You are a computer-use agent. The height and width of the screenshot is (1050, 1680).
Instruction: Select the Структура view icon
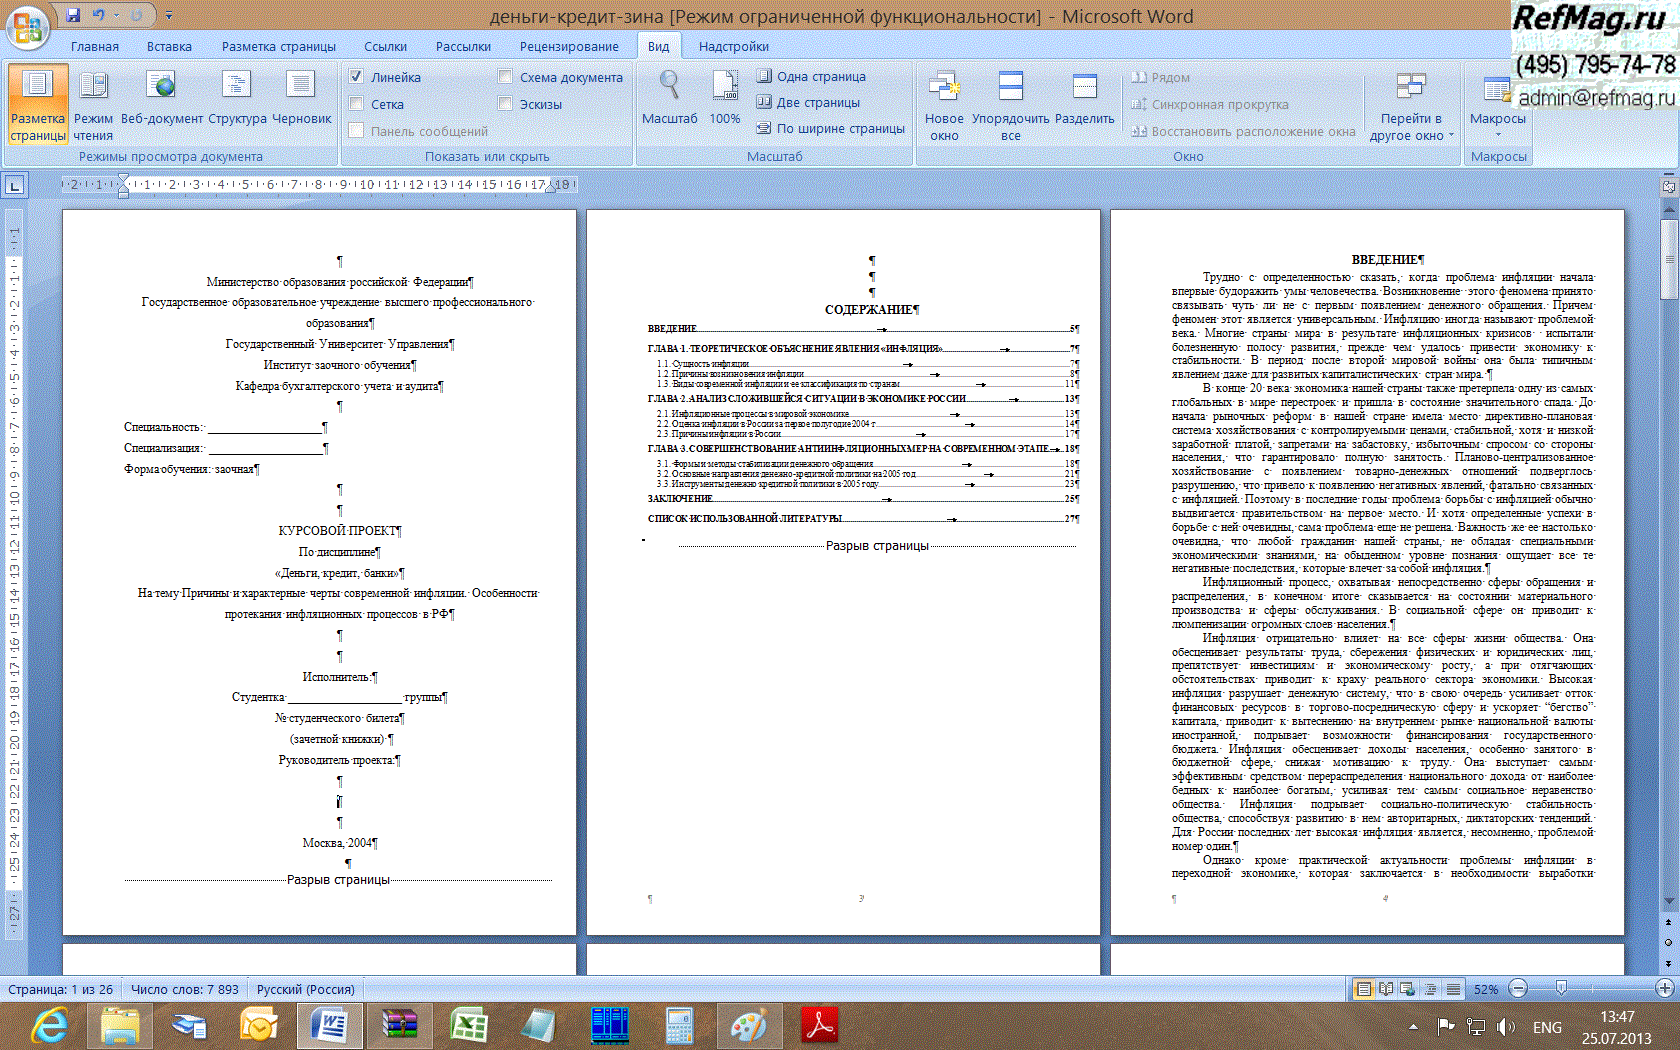[x=237, y=87]
